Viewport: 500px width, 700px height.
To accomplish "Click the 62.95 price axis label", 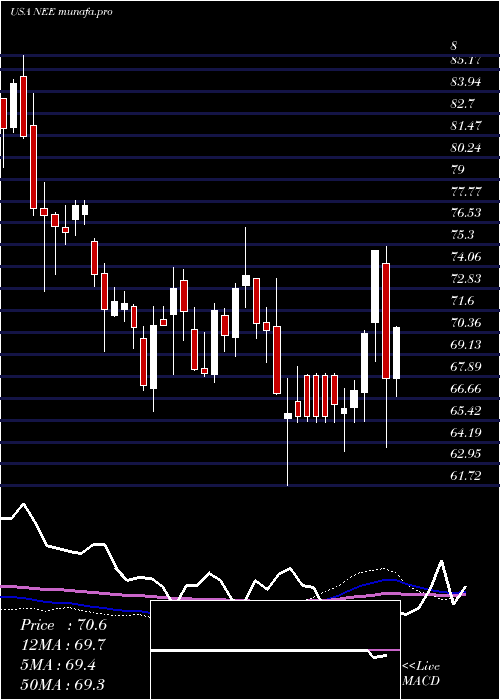I will click(x=466, y=454).
